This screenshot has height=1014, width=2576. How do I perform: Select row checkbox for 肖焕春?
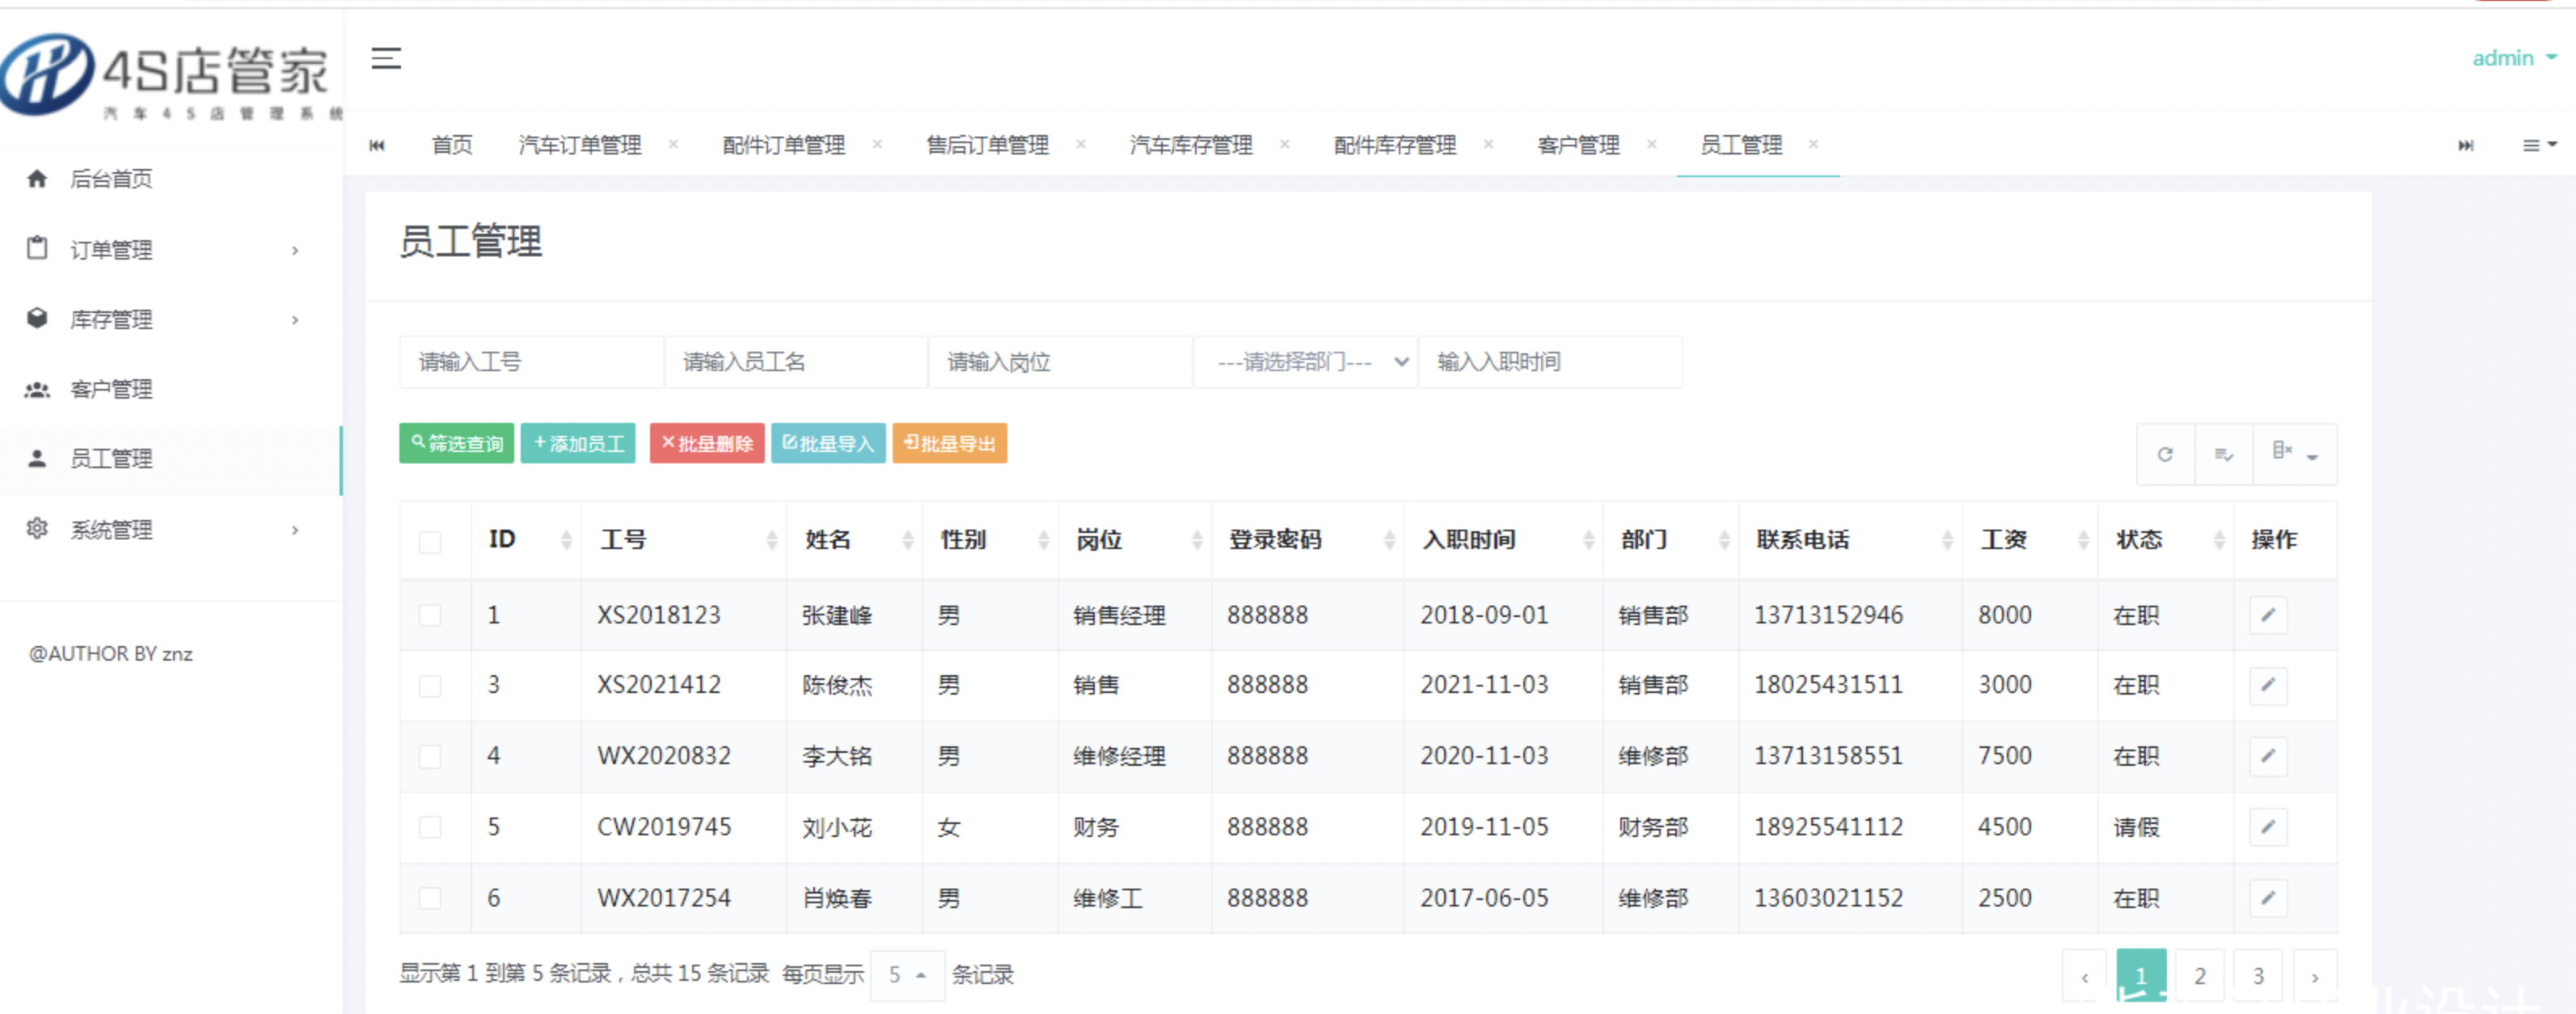pos(430,898)
